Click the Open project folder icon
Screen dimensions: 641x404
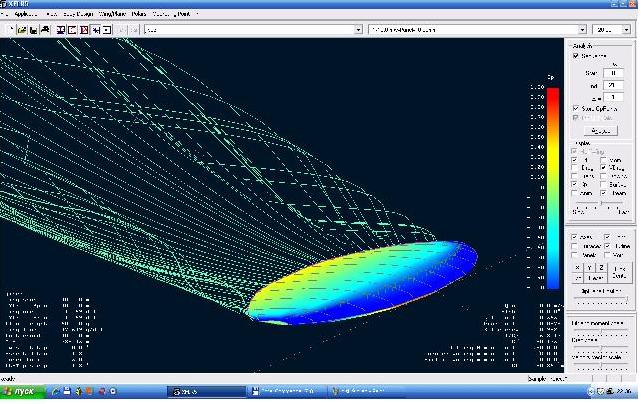point(22,30)
